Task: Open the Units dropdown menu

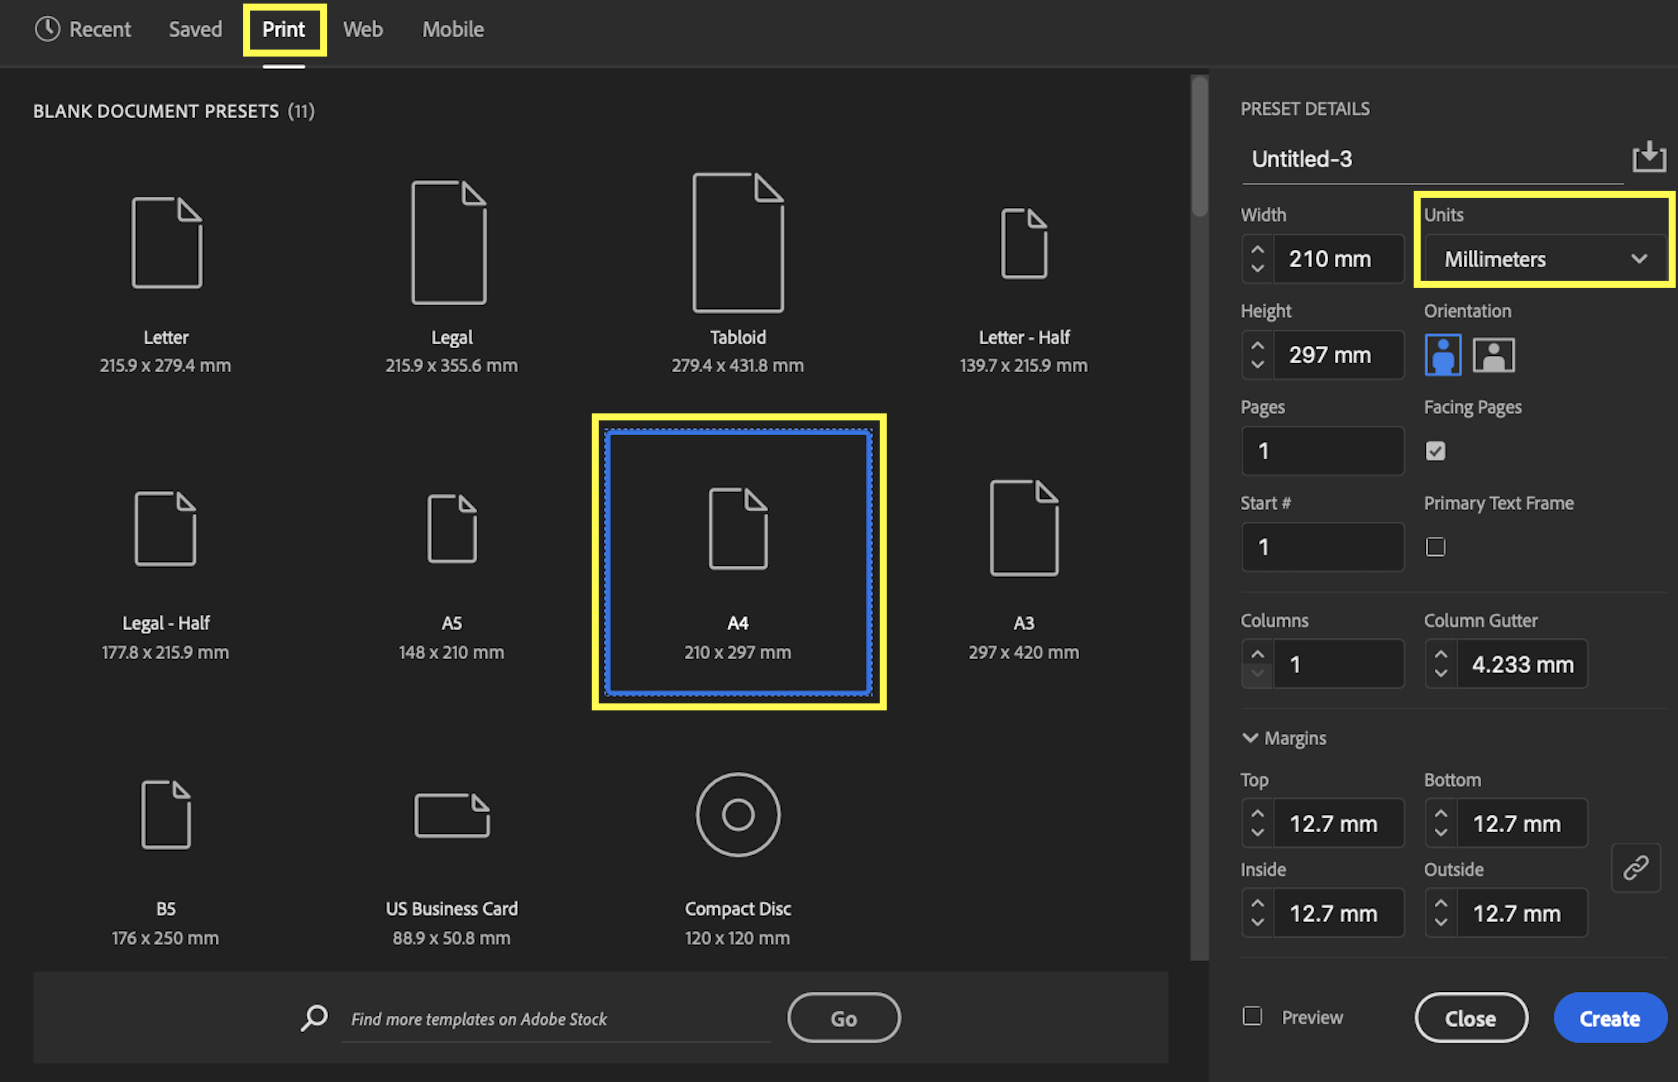Action: pyautogui.click(x=1543, y=259)
